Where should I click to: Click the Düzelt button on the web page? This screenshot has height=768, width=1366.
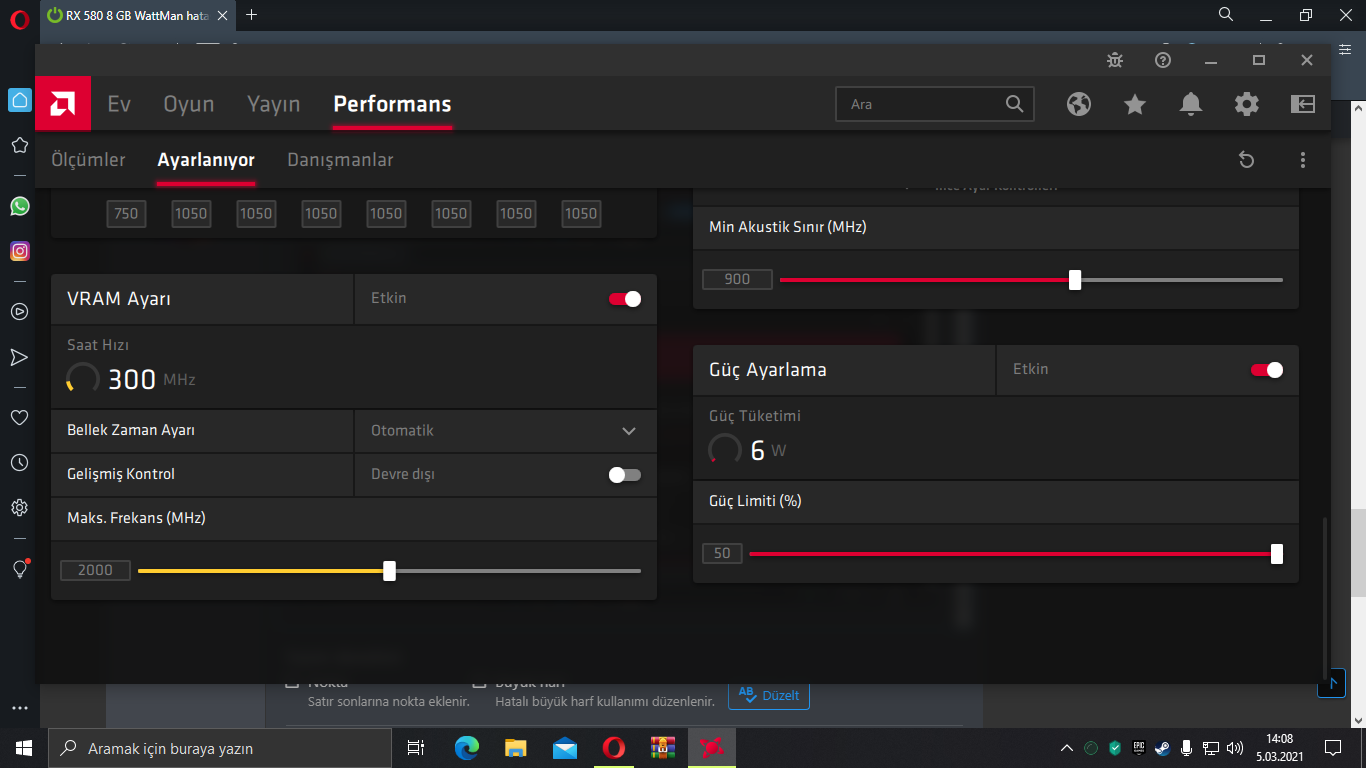pos(768,696)
